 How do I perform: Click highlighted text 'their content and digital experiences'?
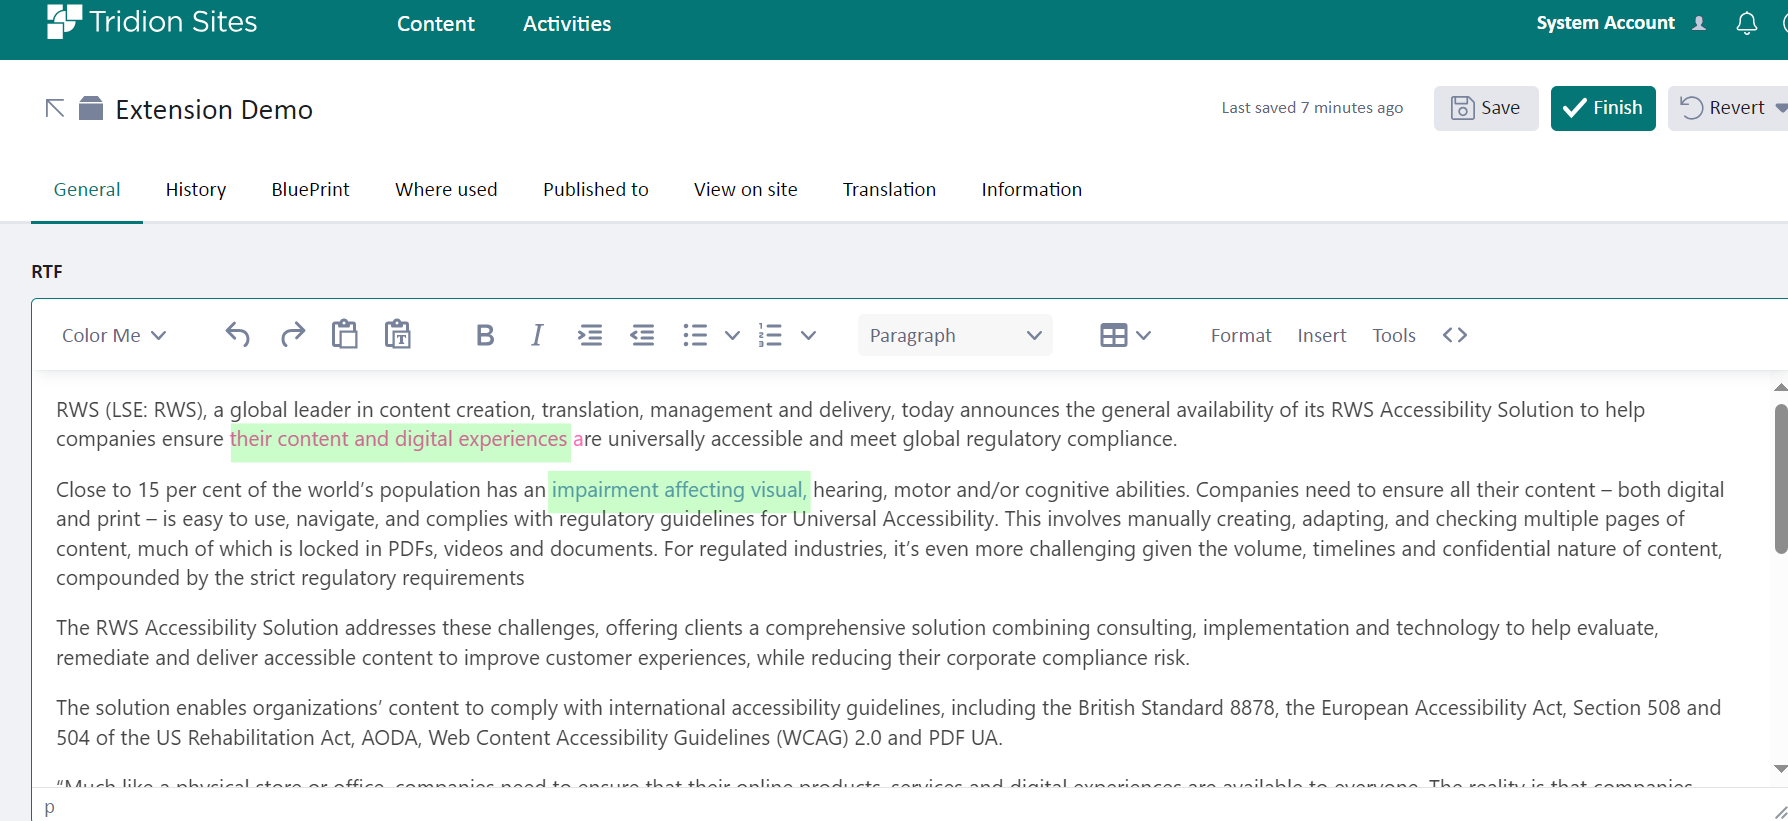pos(399,439)
